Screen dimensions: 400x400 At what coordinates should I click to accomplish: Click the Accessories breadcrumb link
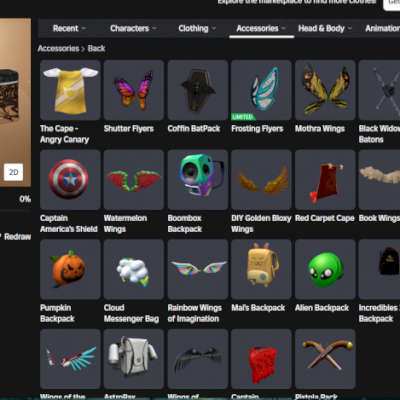click(x=58, y=49)
